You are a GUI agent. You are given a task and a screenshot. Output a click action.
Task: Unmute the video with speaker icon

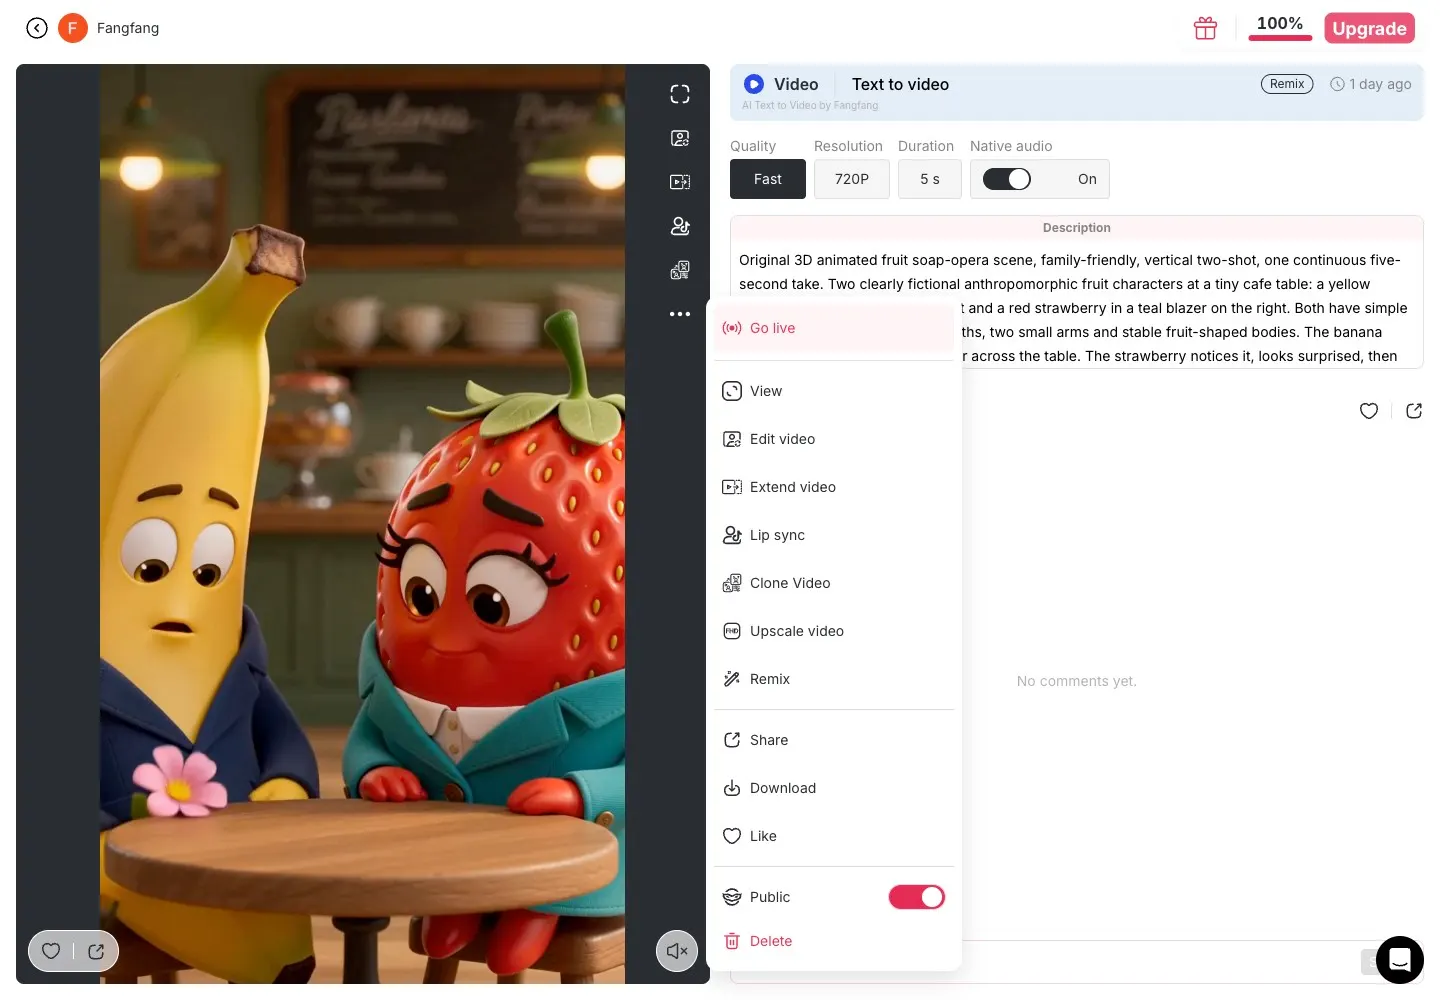pyautogui.click(x=677, y=951)
